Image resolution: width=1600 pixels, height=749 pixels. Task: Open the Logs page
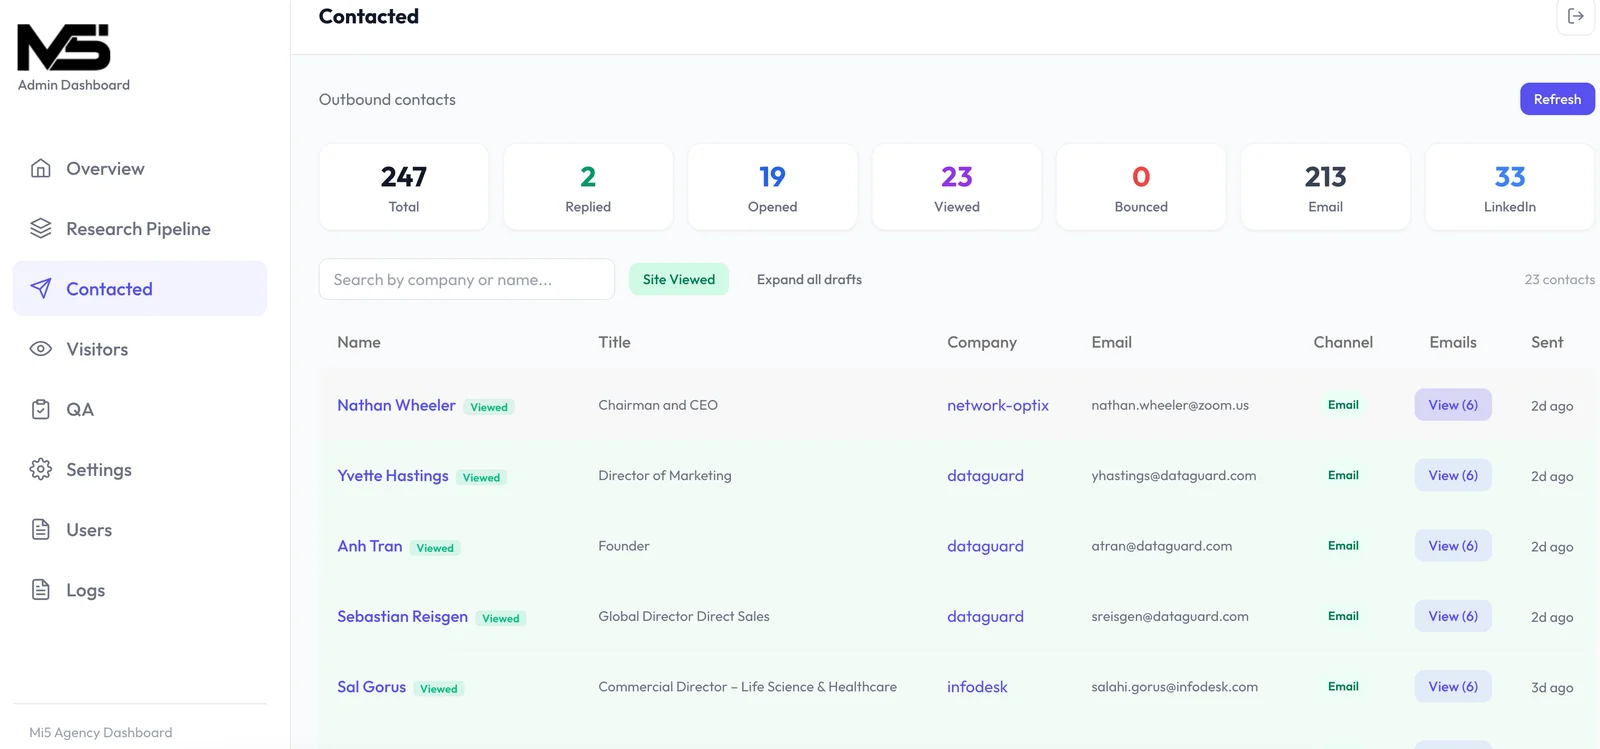pos(140,589)
